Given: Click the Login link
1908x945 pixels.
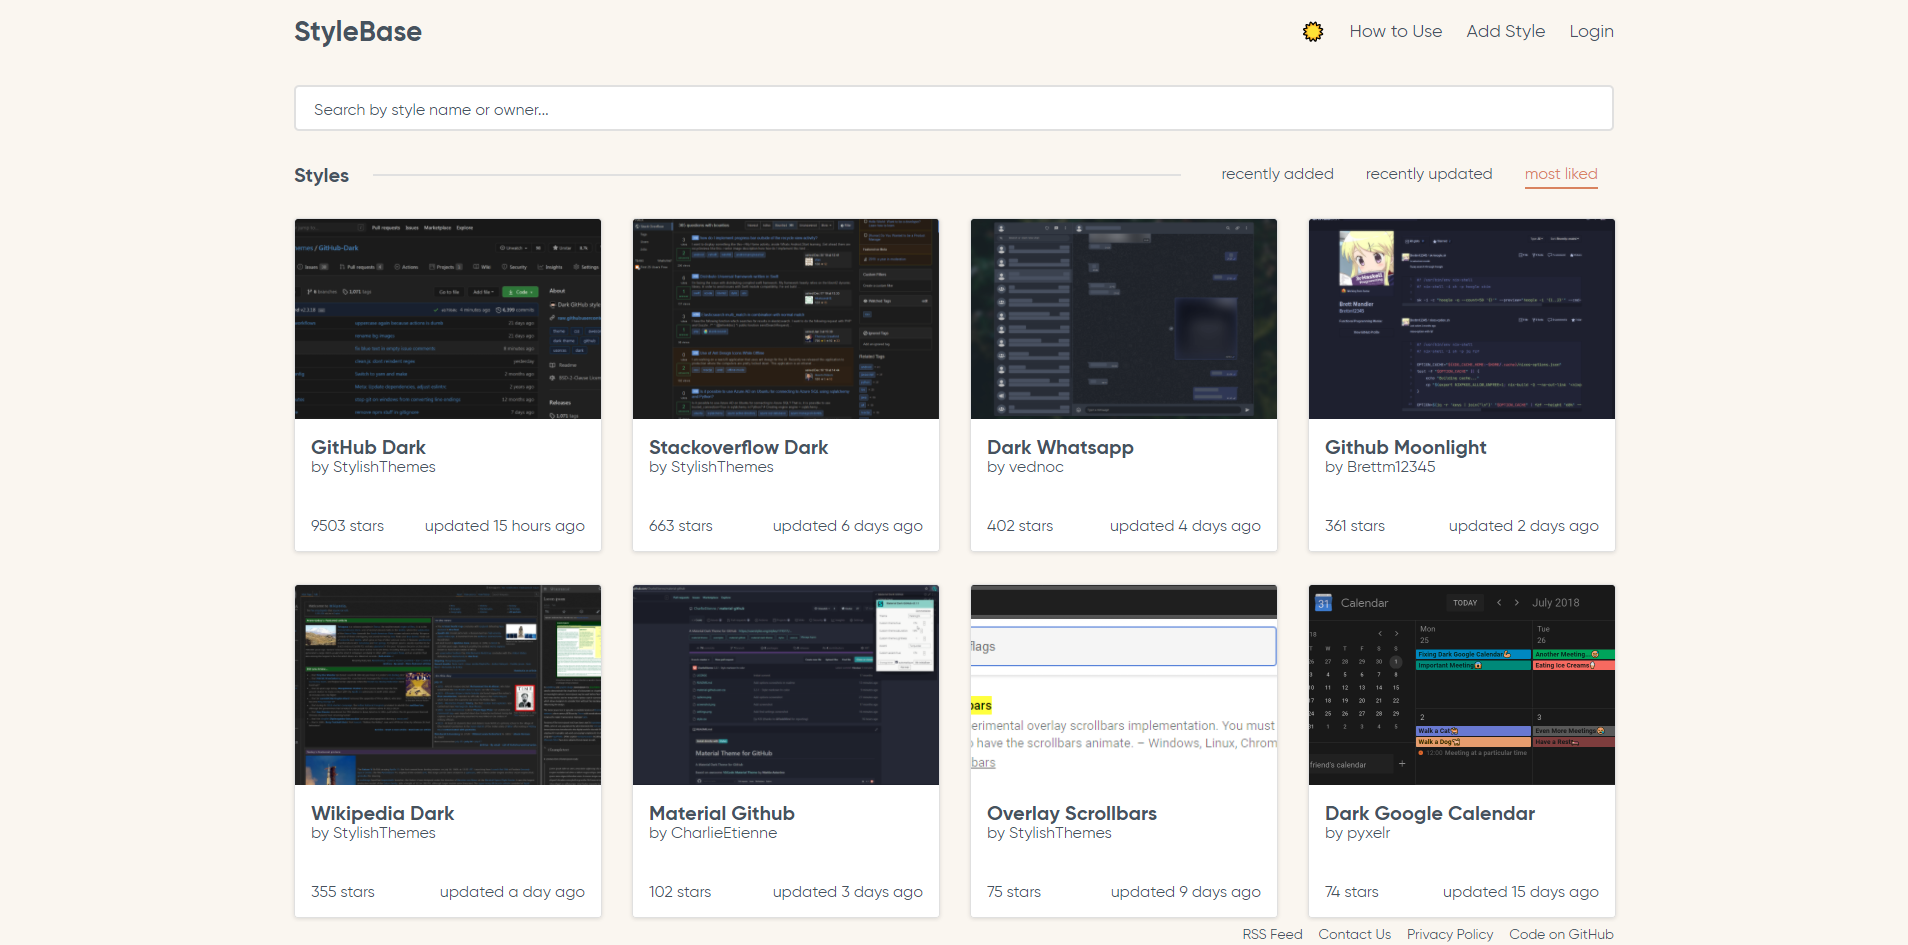Looking at the screenshot, I should pos(1591,31).
